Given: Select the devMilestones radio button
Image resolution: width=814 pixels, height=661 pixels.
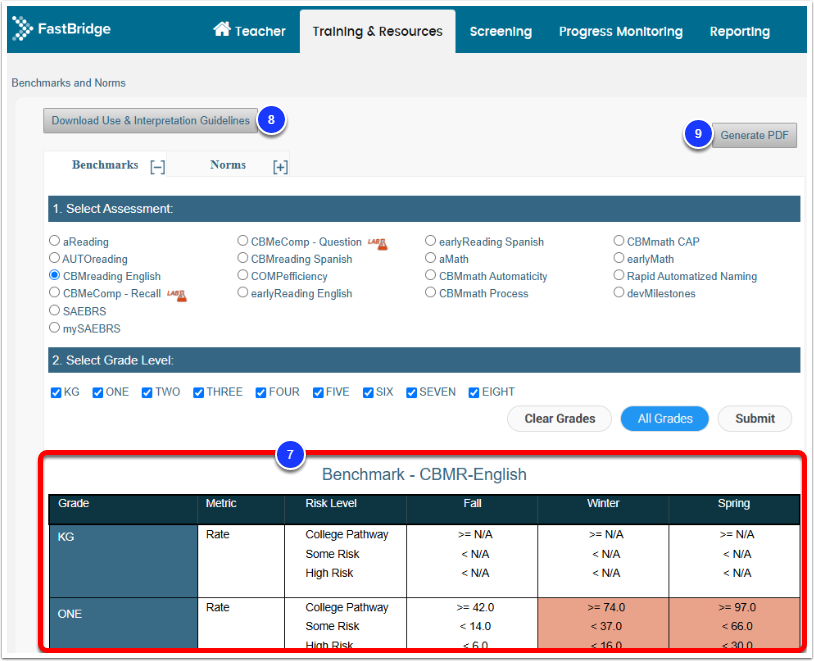Looking at the screenshot, I should (x=619, y=292).
